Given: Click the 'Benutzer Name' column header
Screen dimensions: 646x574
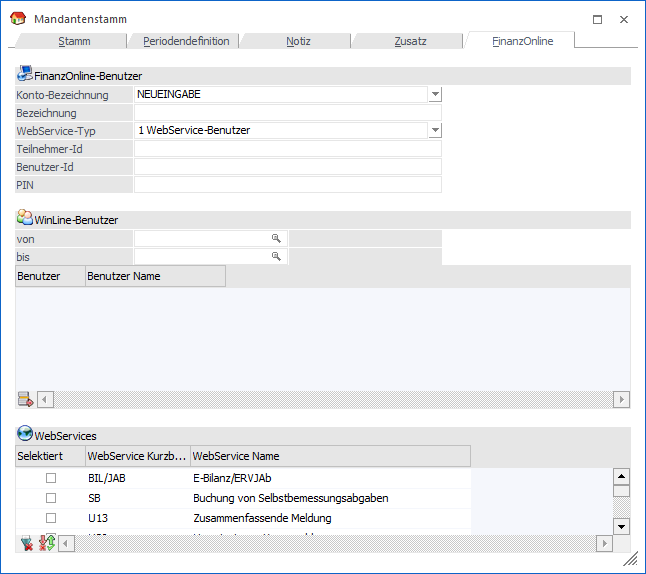Looking at the screenshot, I should click(x=155, y=276).
